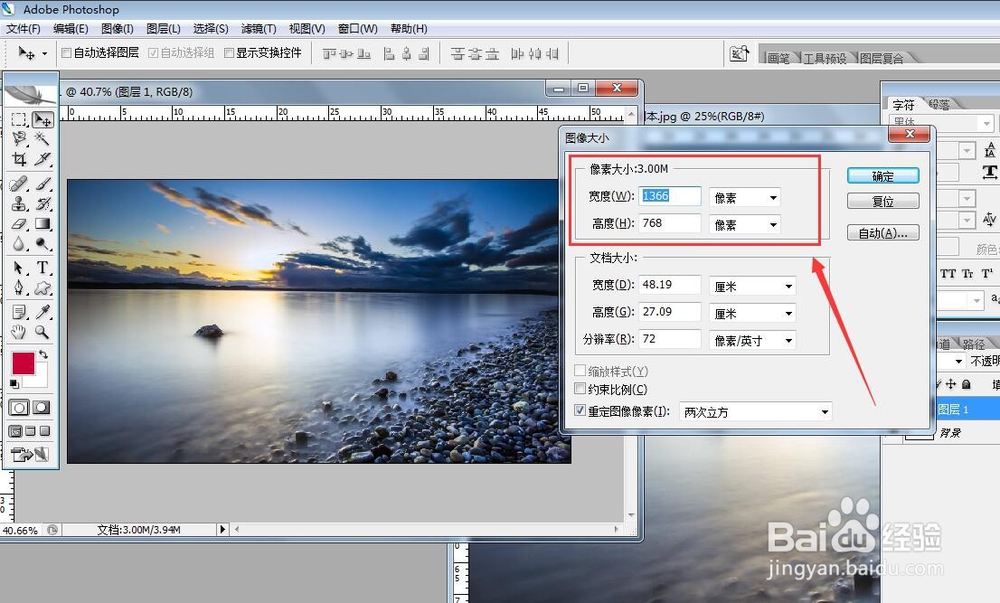
Task: Check the 约束比例 checkbox
Action: (580, 388)
